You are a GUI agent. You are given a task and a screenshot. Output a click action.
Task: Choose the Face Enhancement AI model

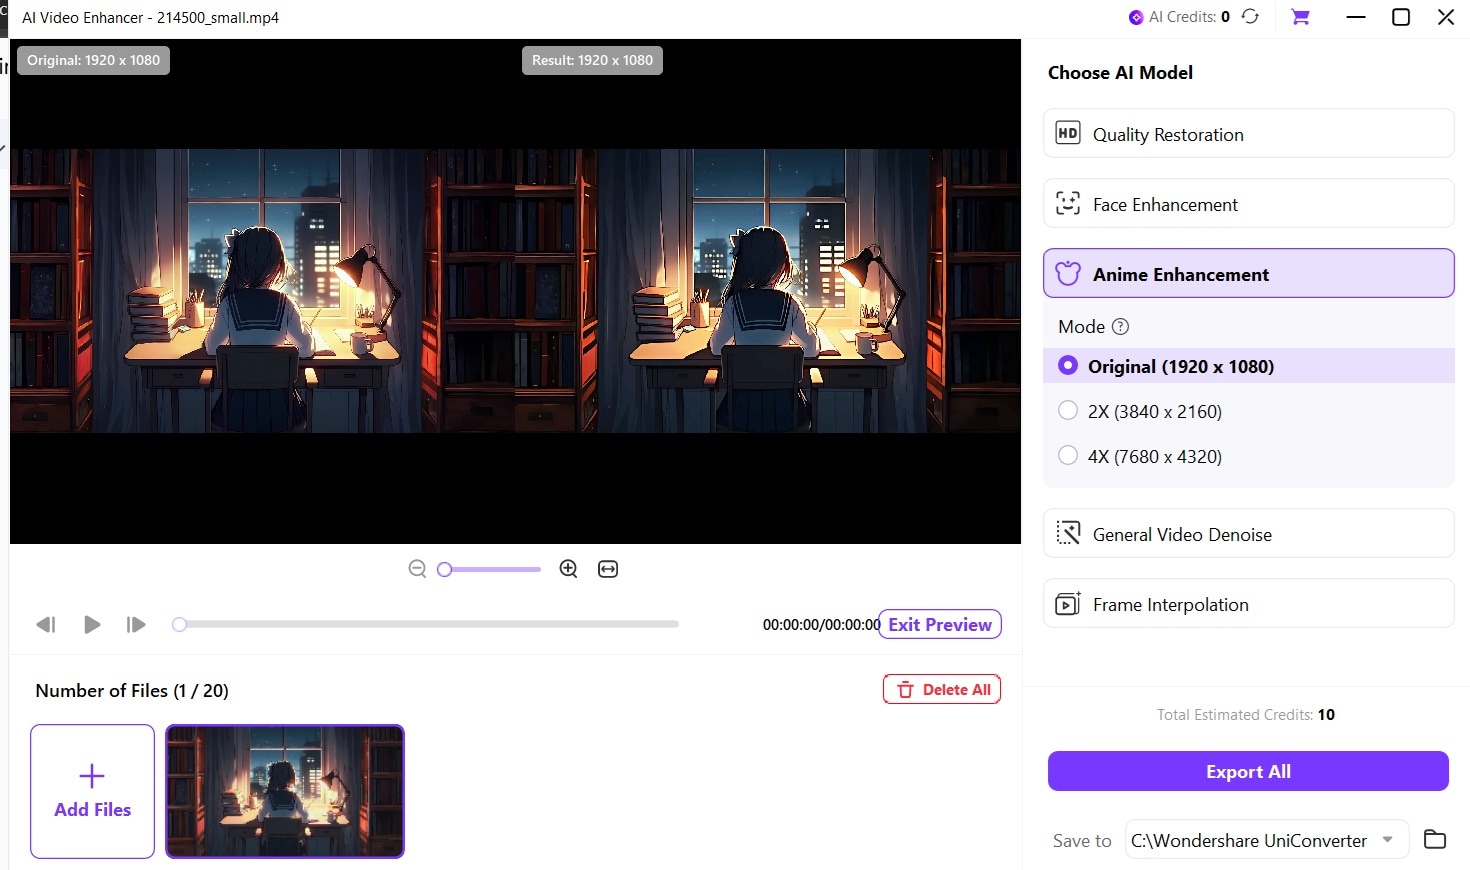tap(1249, 203)
